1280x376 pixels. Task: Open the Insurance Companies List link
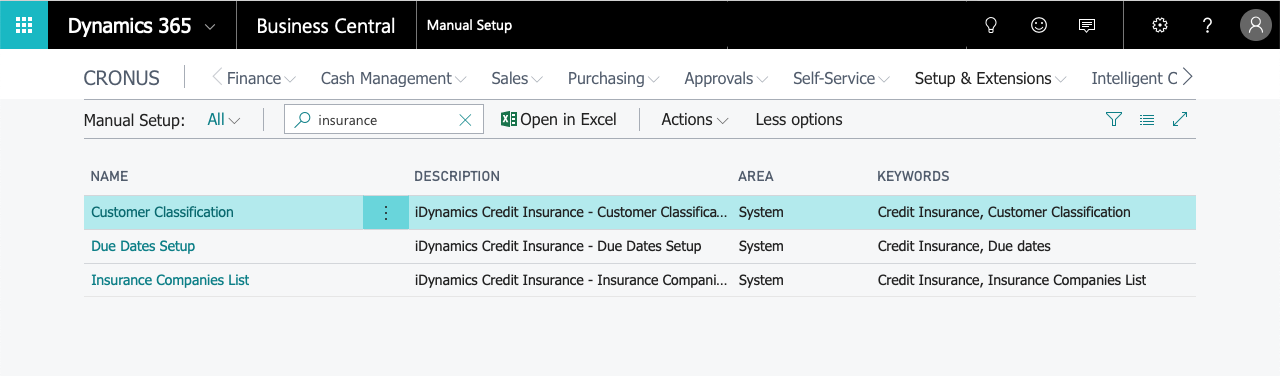click(170, 281)
